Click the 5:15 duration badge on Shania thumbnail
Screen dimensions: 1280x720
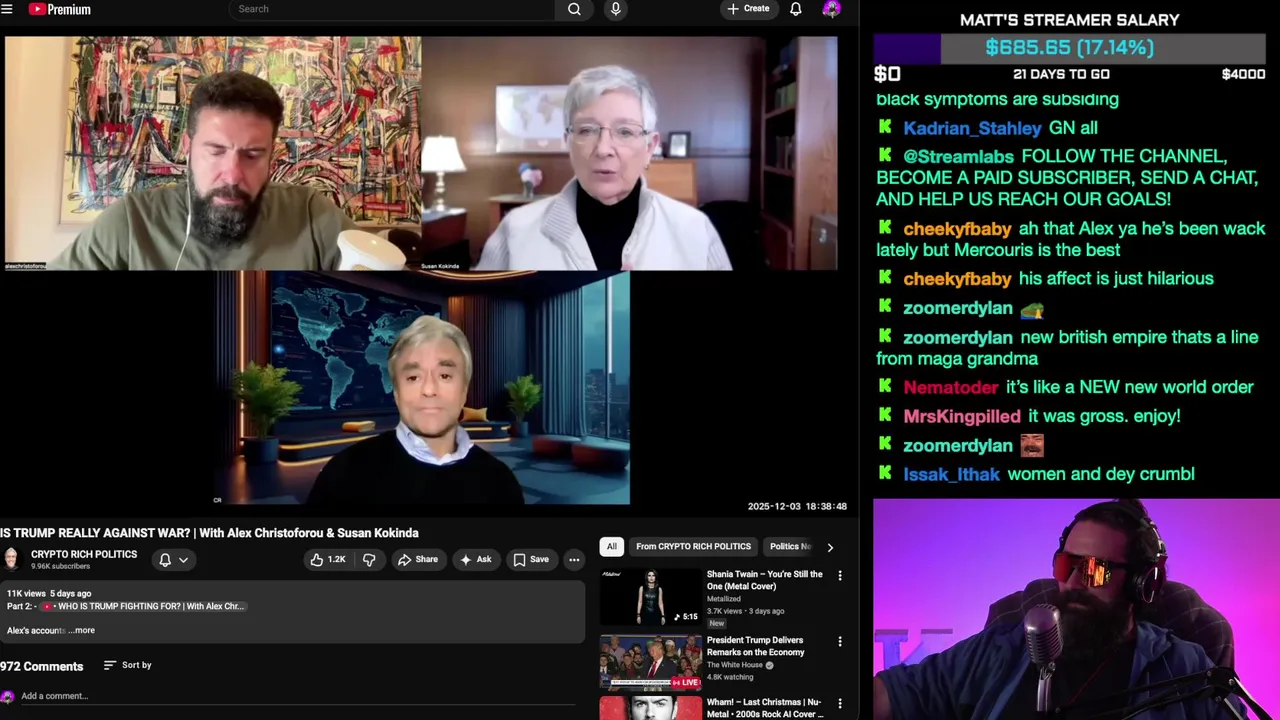tap(685, 617)
